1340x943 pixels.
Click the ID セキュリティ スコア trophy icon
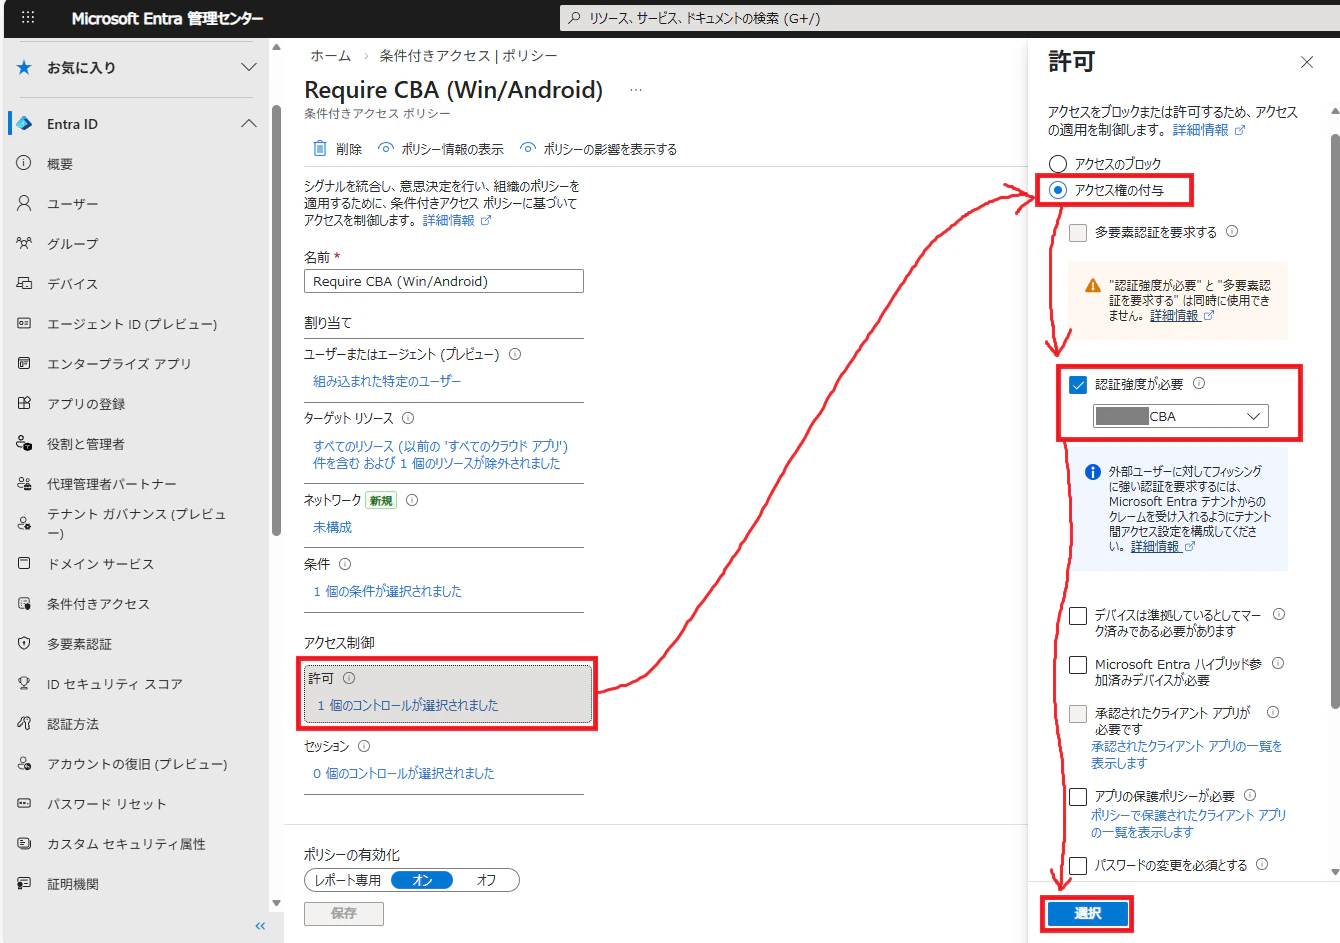click(x=24, y=683)
